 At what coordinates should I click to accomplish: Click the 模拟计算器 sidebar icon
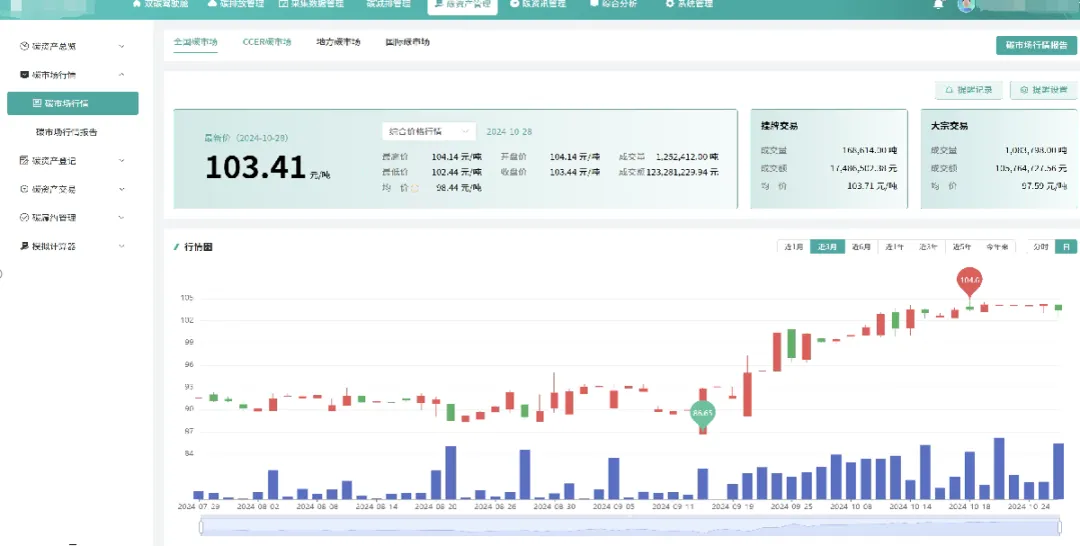(24, 246)
